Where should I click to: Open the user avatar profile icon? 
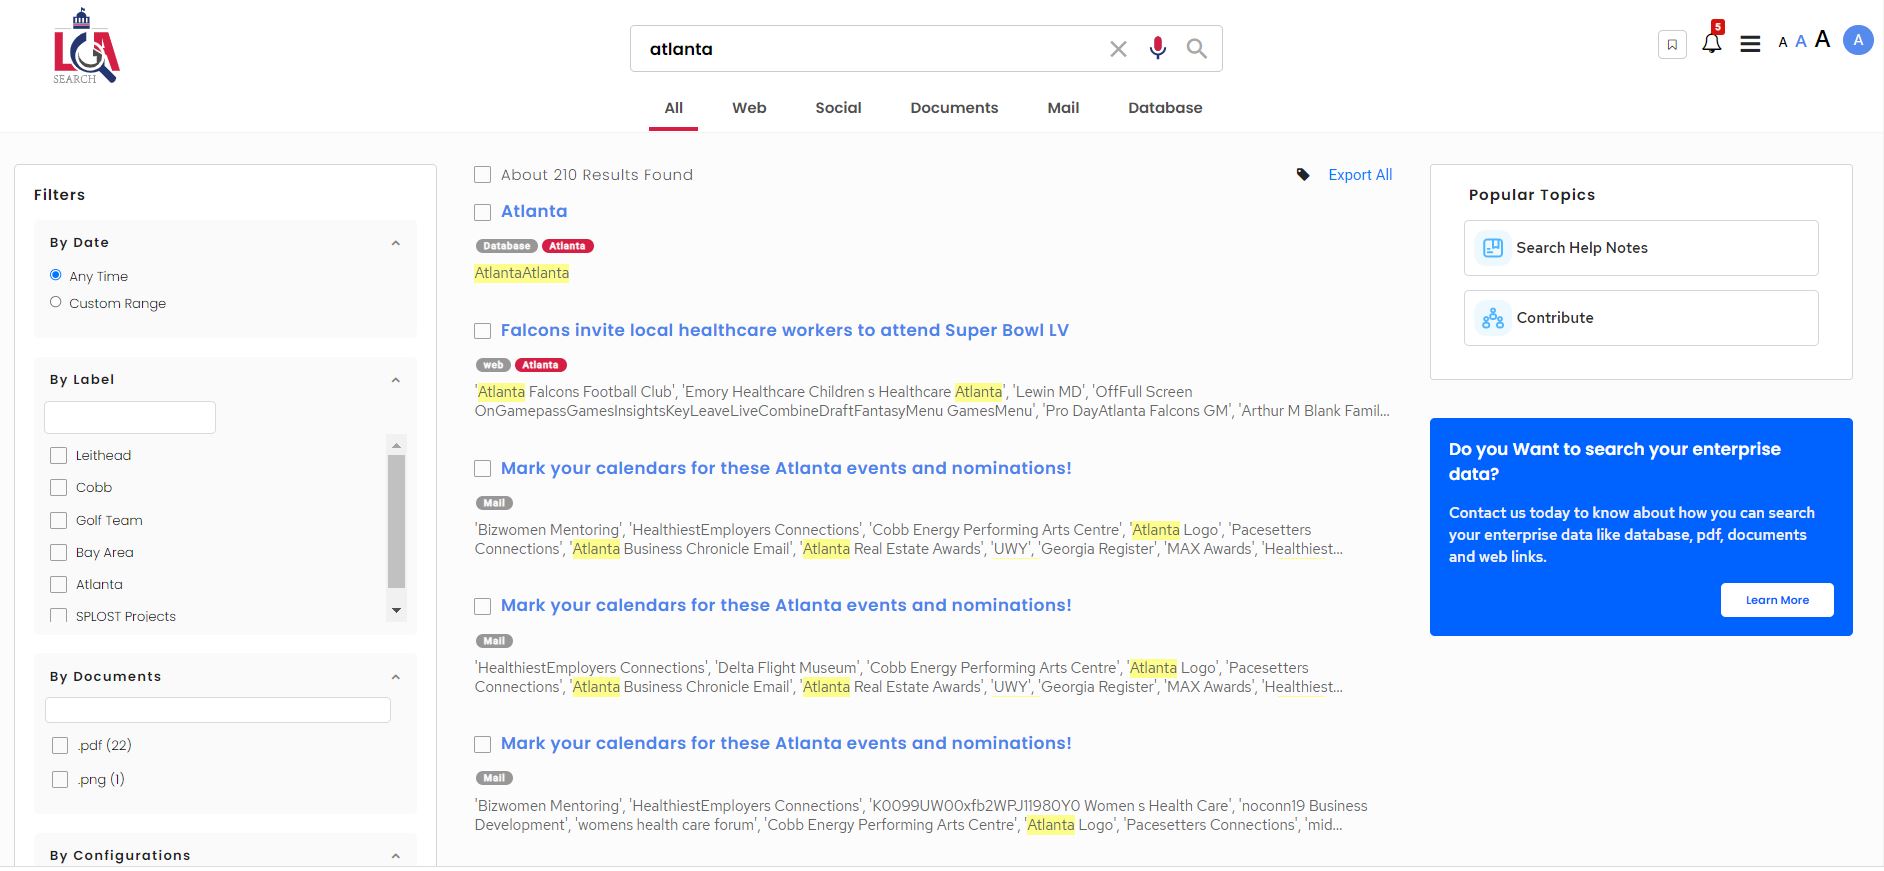1858,41
